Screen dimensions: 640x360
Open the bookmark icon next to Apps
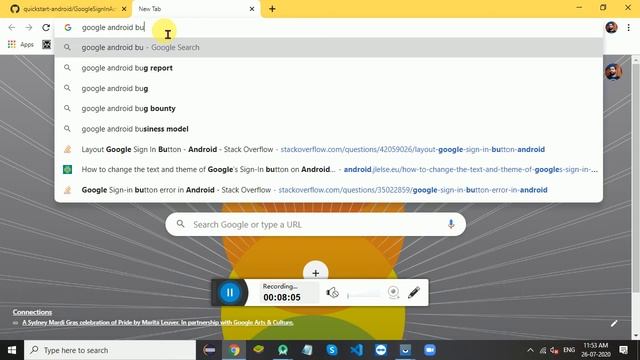point(47,44)
